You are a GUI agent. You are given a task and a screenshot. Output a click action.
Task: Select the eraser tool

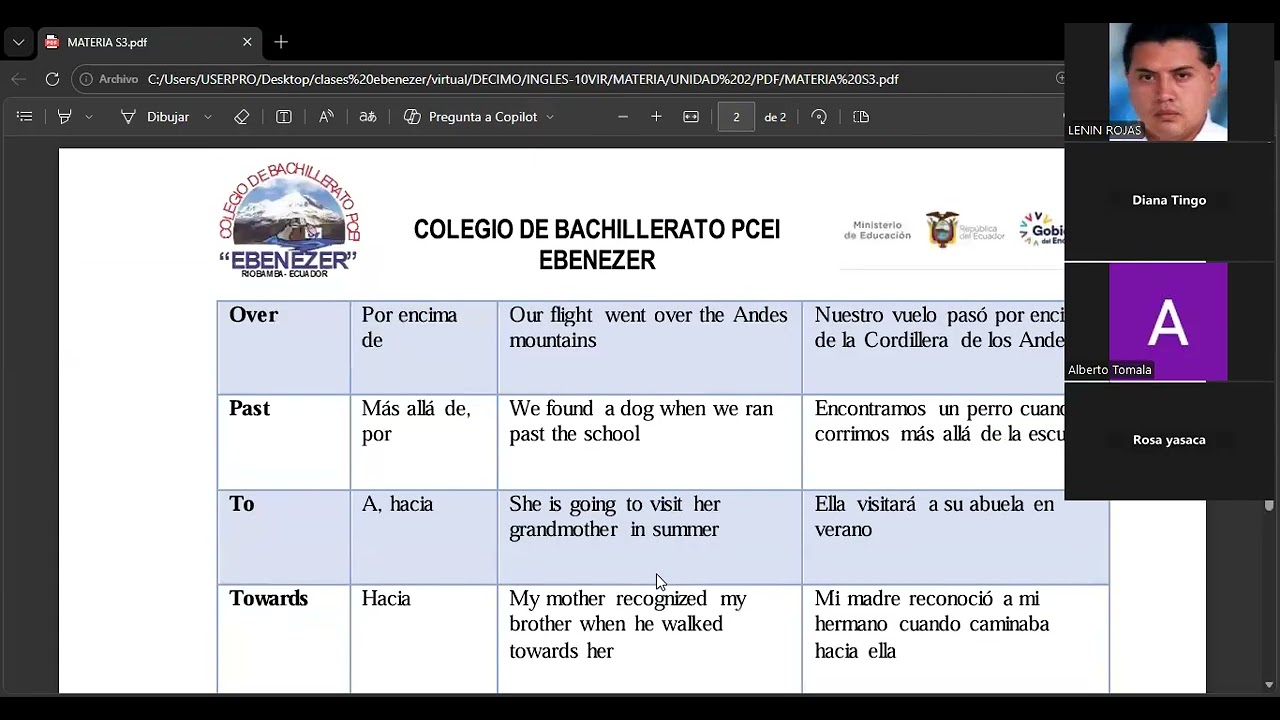(241, 117)
